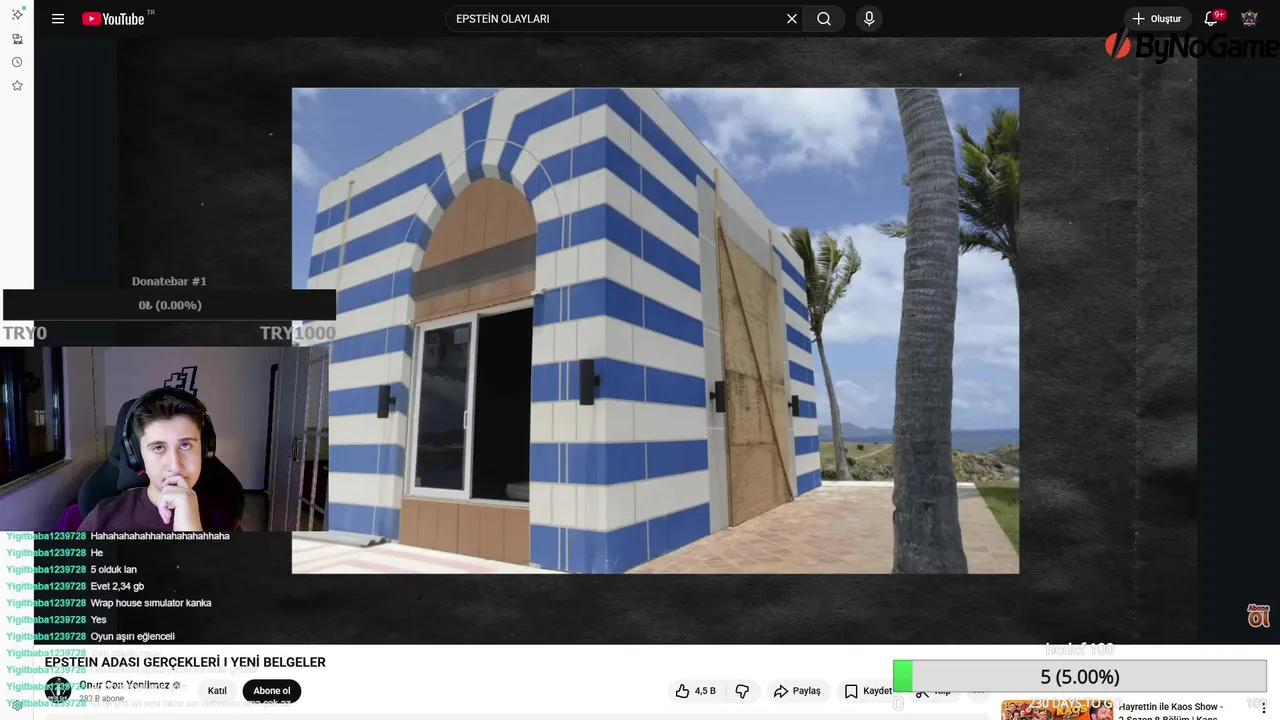This screenshot has width=1280, height=720.
Task: Click the streamer webcam overlay
Action: coord(164,439)
